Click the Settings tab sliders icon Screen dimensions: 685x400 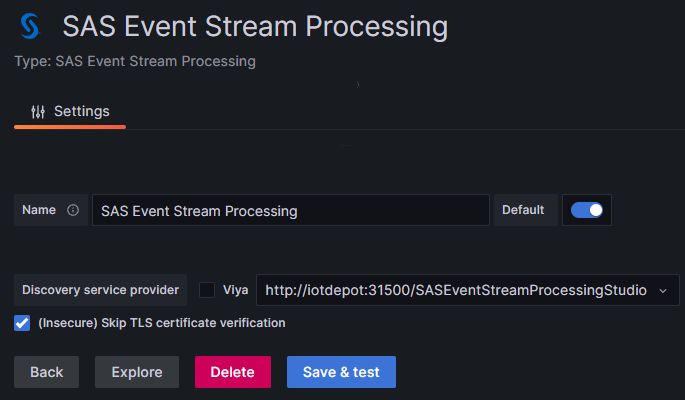pyautogui.click(x=38, y=112)
